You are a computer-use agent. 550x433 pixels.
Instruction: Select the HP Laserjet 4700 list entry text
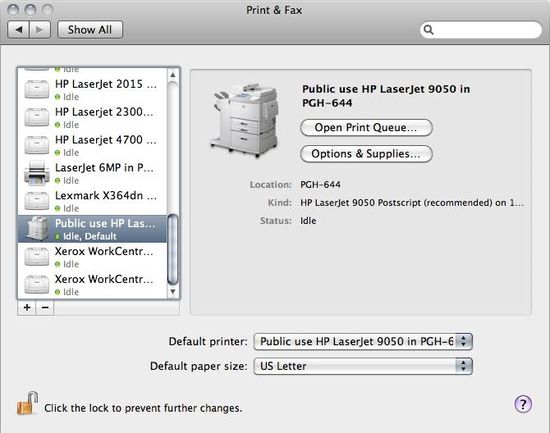106,140
